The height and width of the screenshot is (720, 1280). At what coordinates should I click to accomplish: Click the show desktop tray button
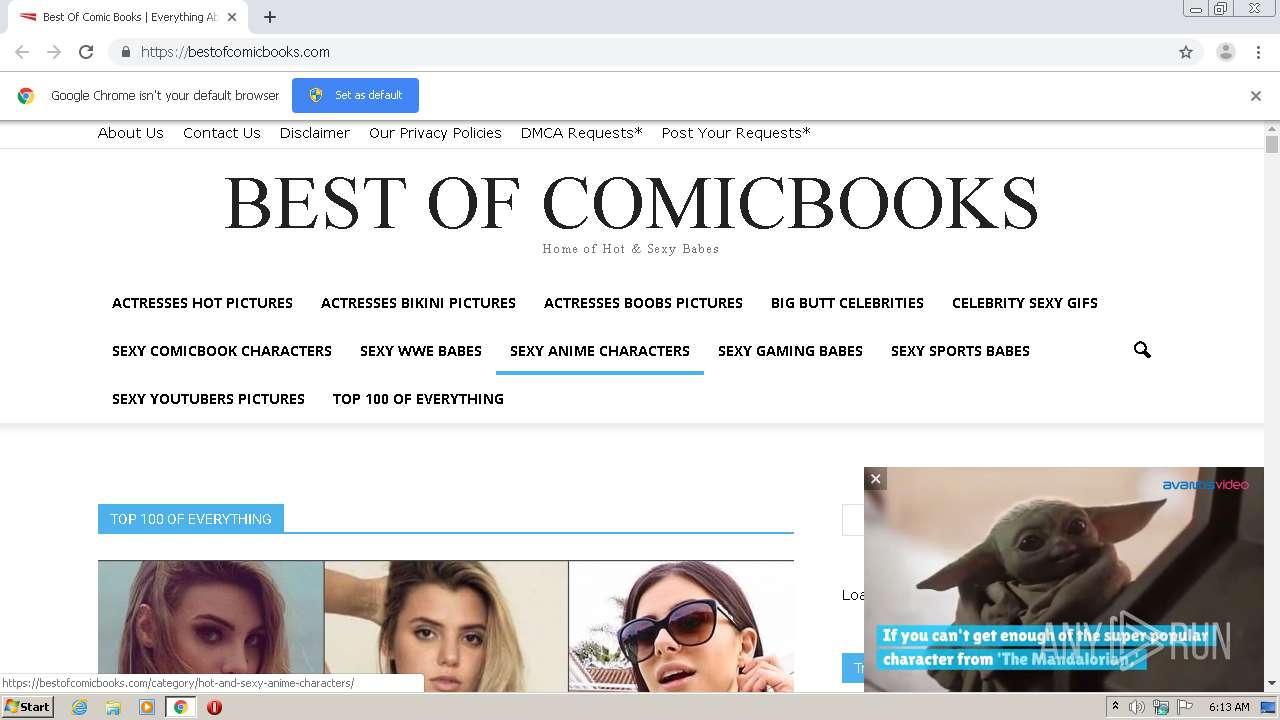point(1269,707)
